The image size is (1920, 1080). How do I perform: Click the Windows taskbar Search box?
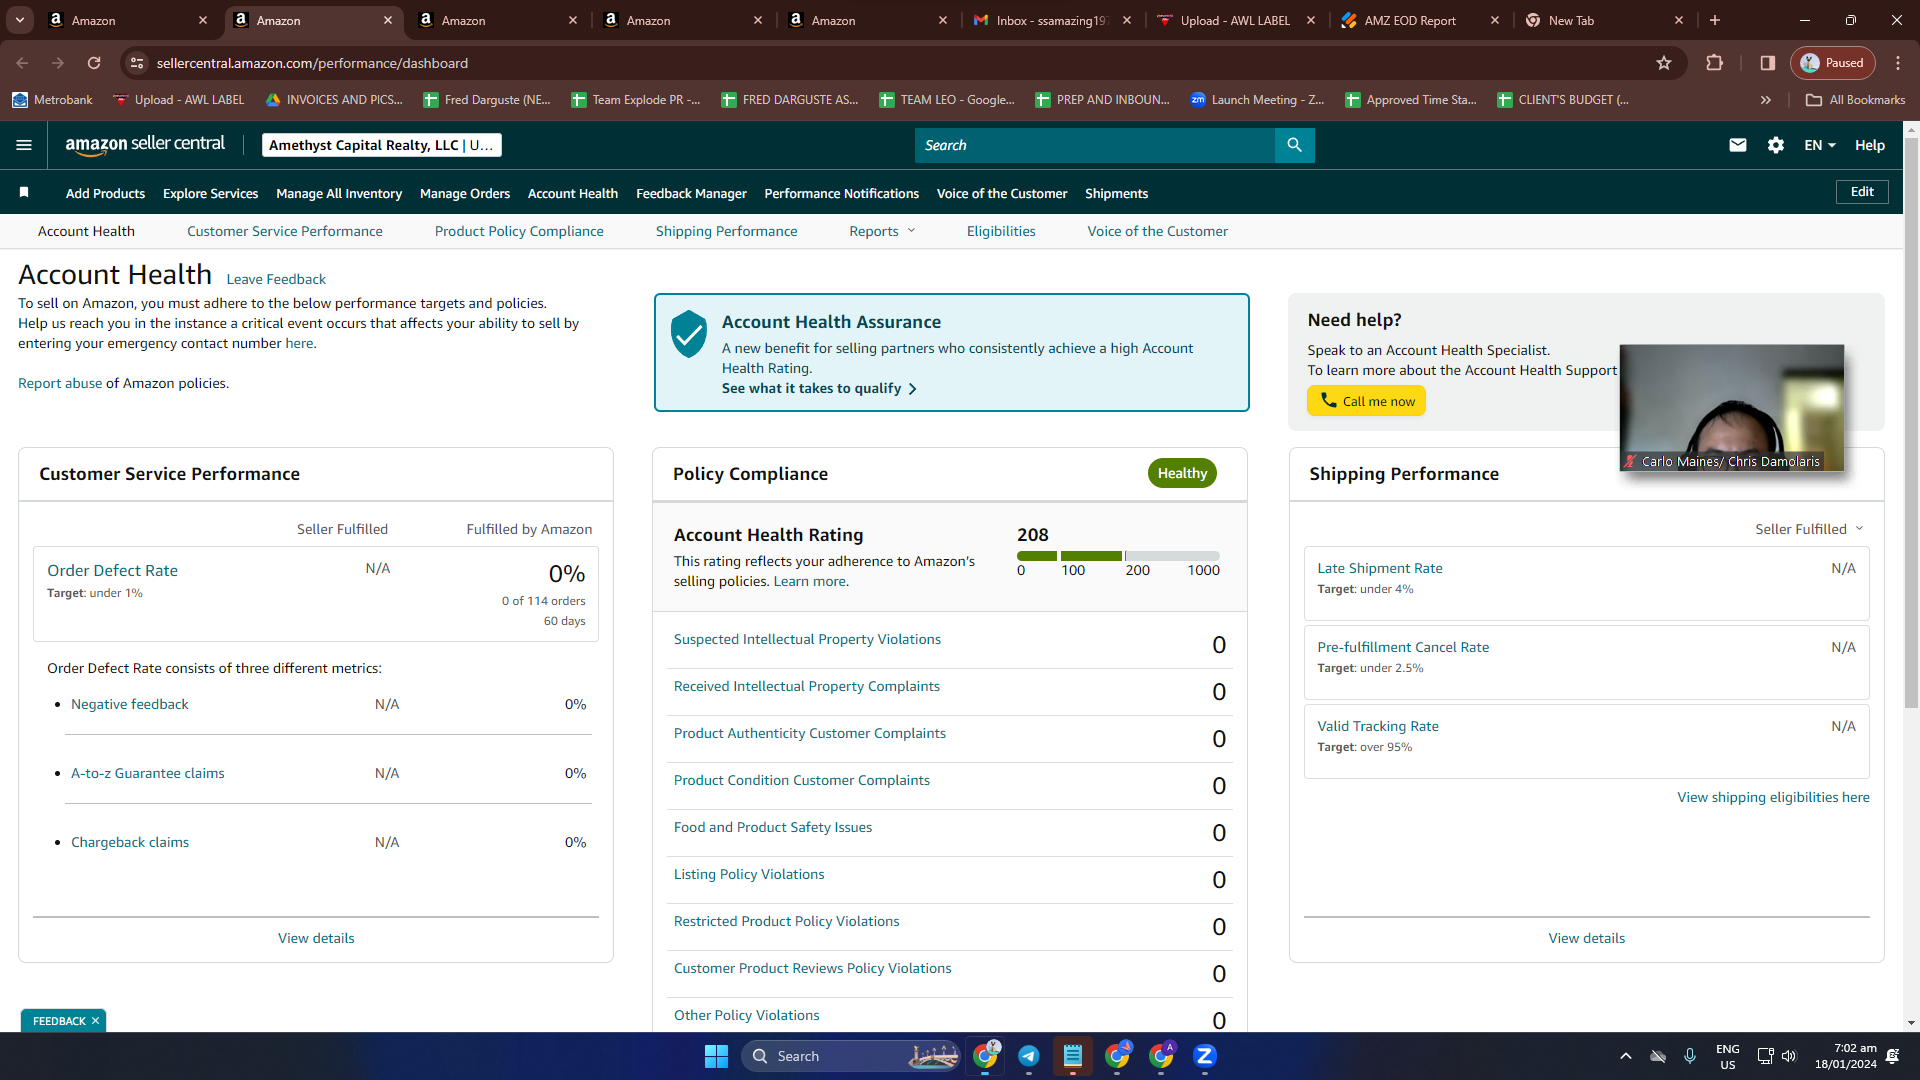pyautogui.click(x=851, y=1056)
